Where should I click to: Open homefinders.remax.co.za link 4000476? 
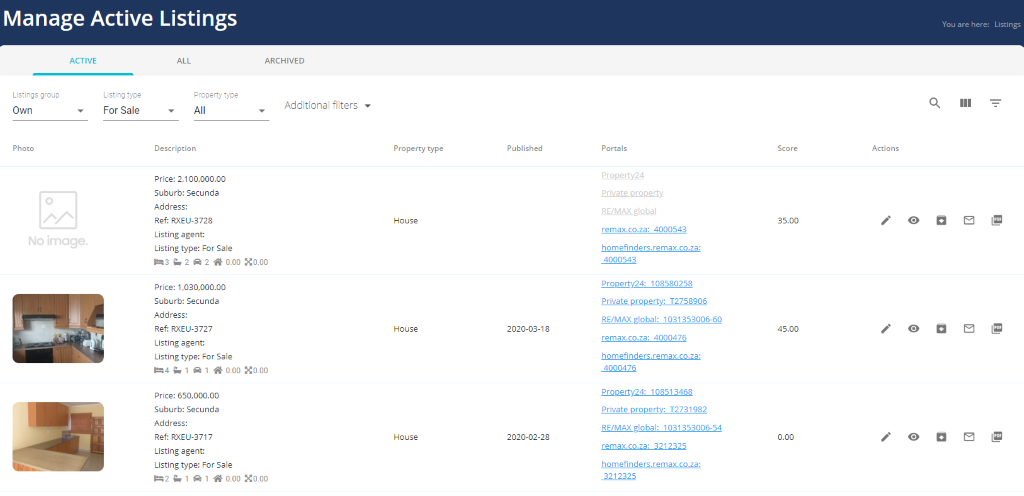(x=650, y=362)
